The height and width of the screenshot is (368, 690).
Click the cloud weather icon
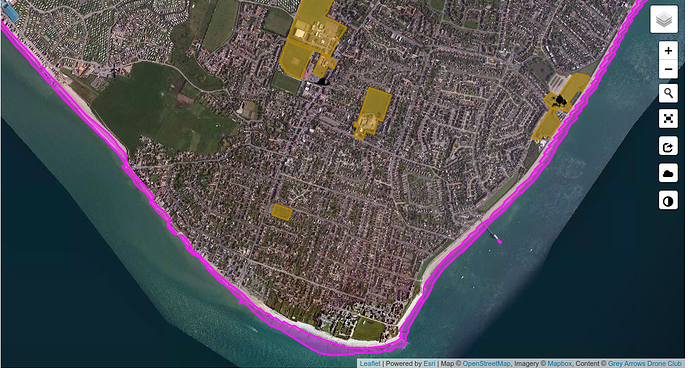668,173
